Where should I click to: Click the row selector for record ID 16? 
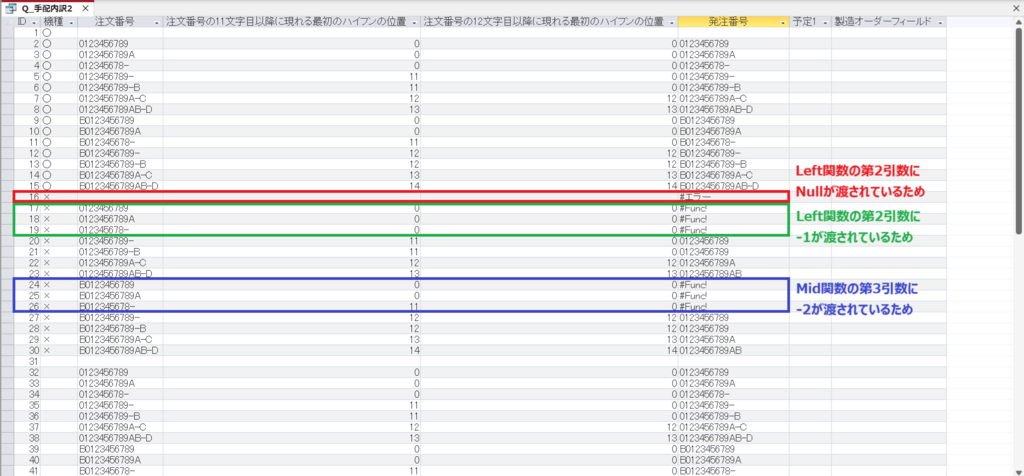click(x=7, y=197)
